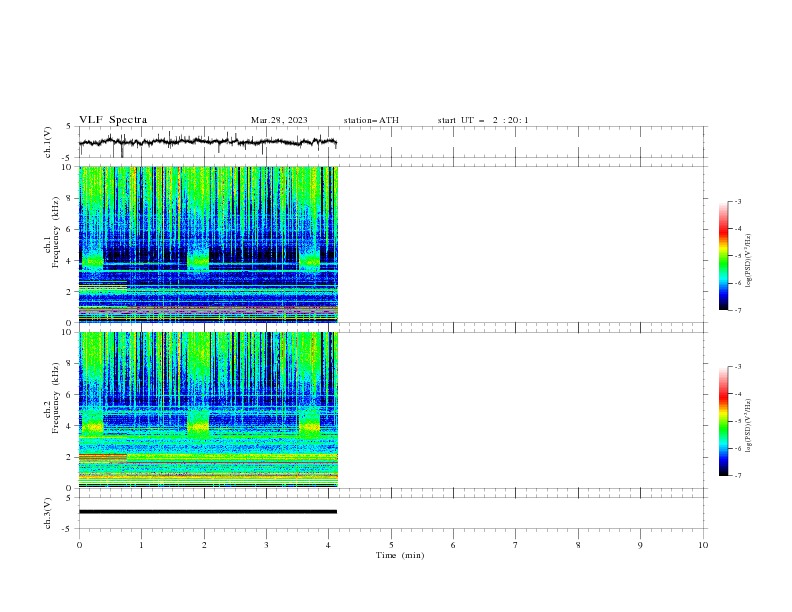This screenshot has width=792, height=612.
Task: Click the "-6" label on ch.2 colorbar
Action: click(738, 448)
